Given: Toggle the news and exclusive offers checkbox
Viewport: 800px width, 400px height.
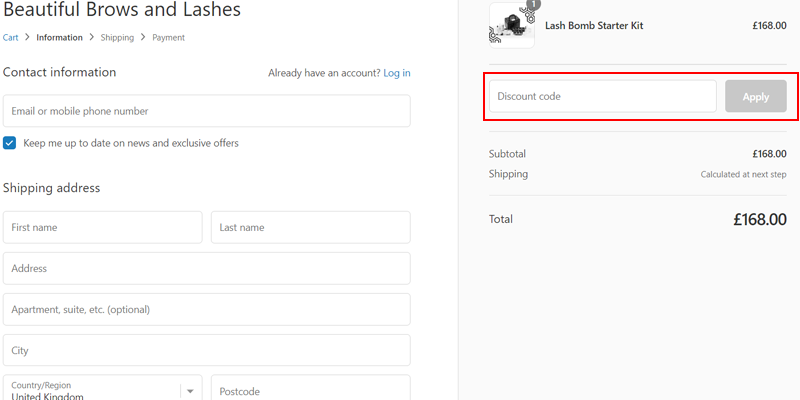Looking at the screenshot, I should coord(10,143).
